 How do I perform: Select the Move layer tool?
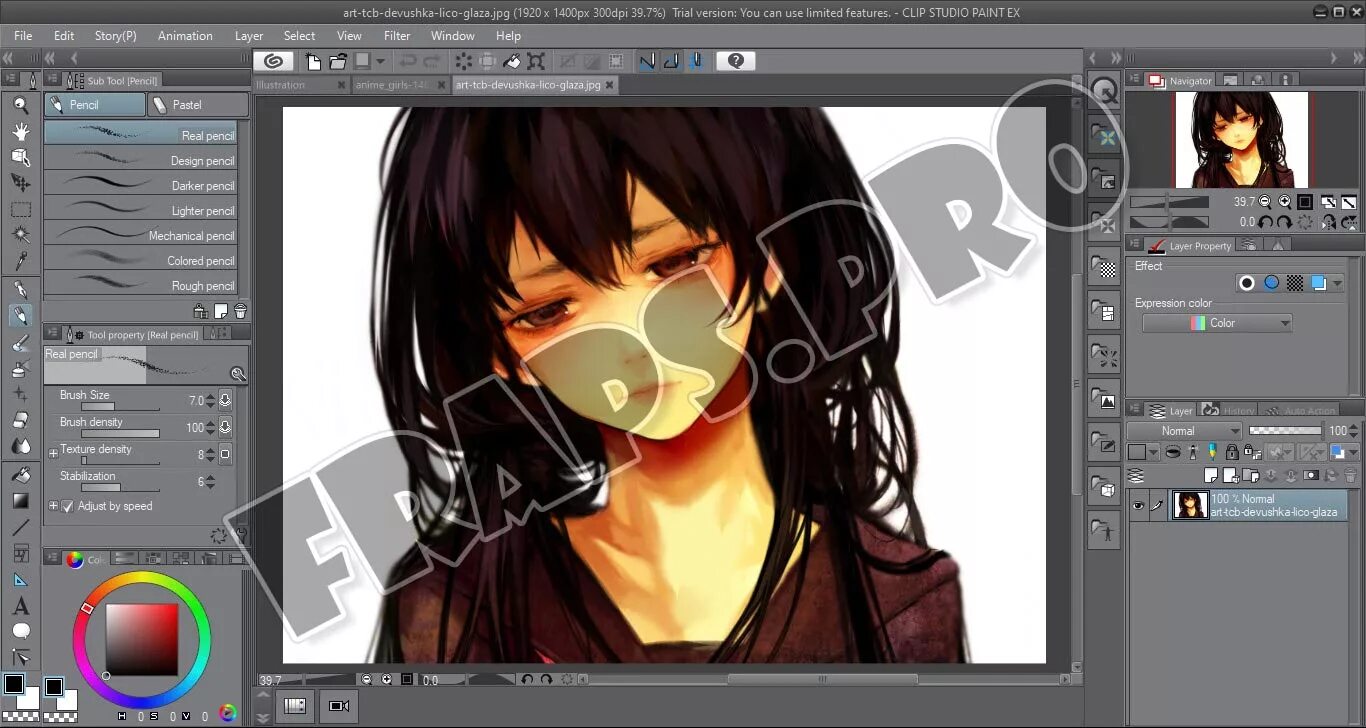(20, 183)
